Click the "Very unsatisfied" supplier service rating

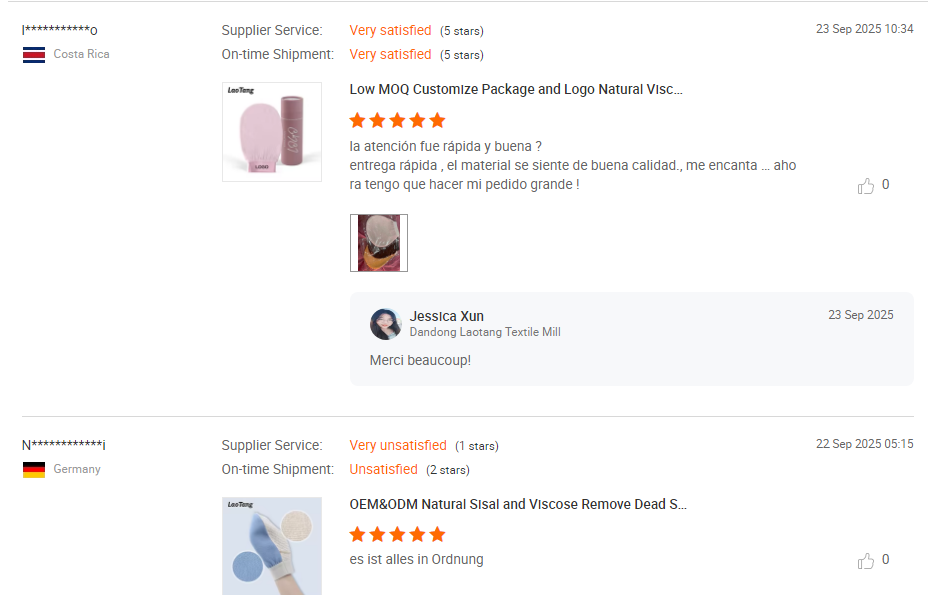(x=398, y=445)
